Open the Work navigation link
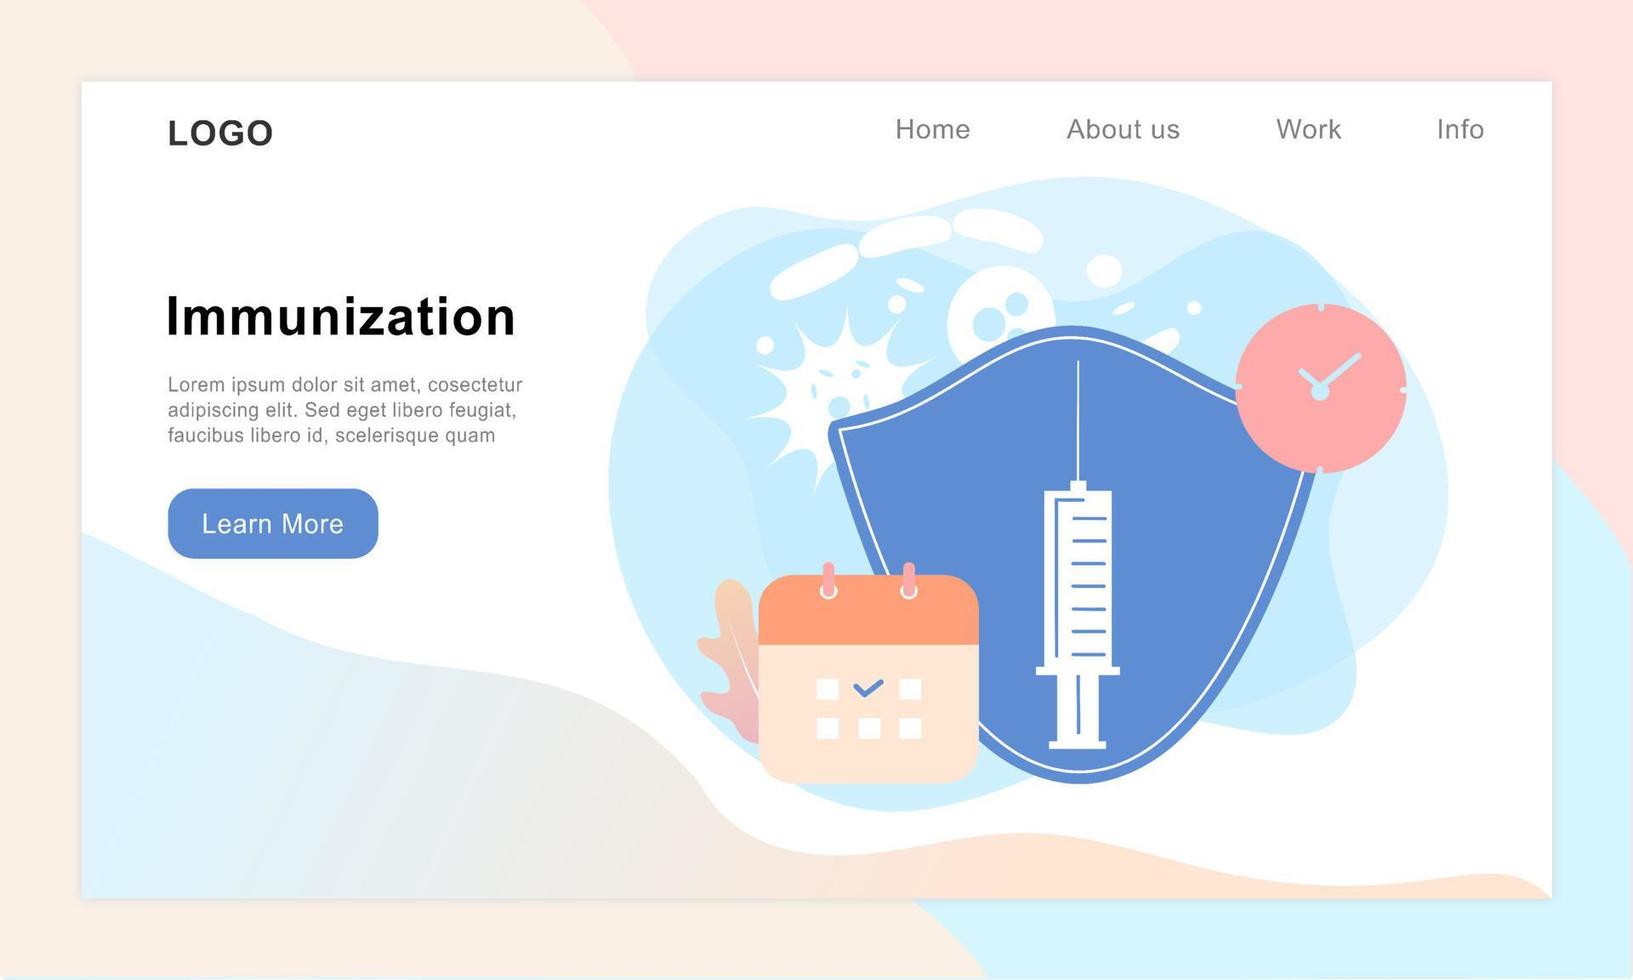The height and width of the screenshot is (980, 1633). tap(1308, 129)
